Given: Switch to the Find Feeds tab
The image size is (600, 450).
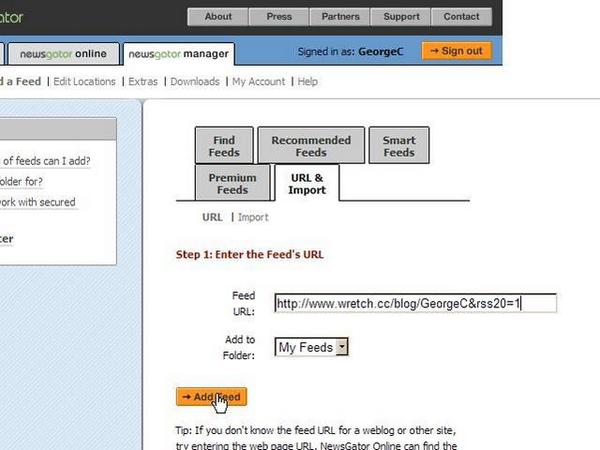Looking at the screenshot, I should click(224, 146).
